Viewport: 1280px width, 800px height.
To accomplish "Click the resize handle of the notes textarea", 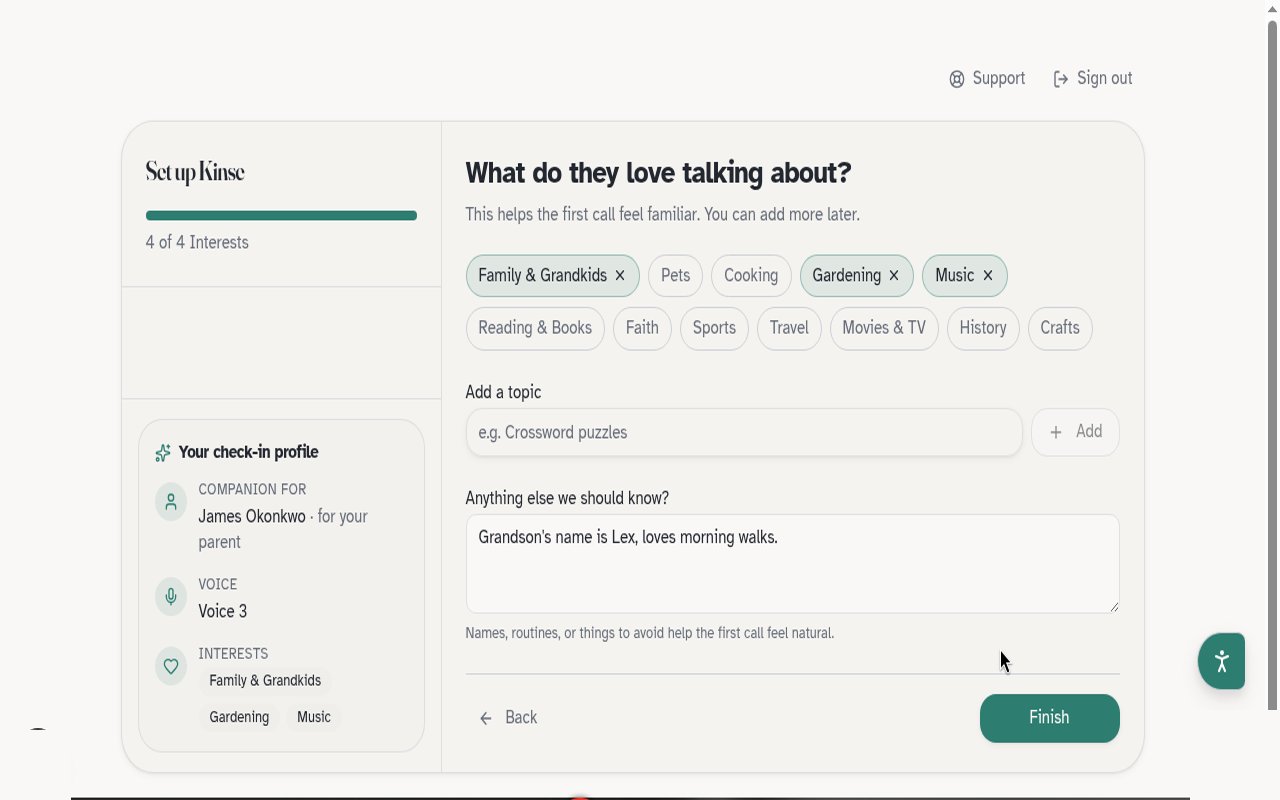I will (x=1114, y=607).
